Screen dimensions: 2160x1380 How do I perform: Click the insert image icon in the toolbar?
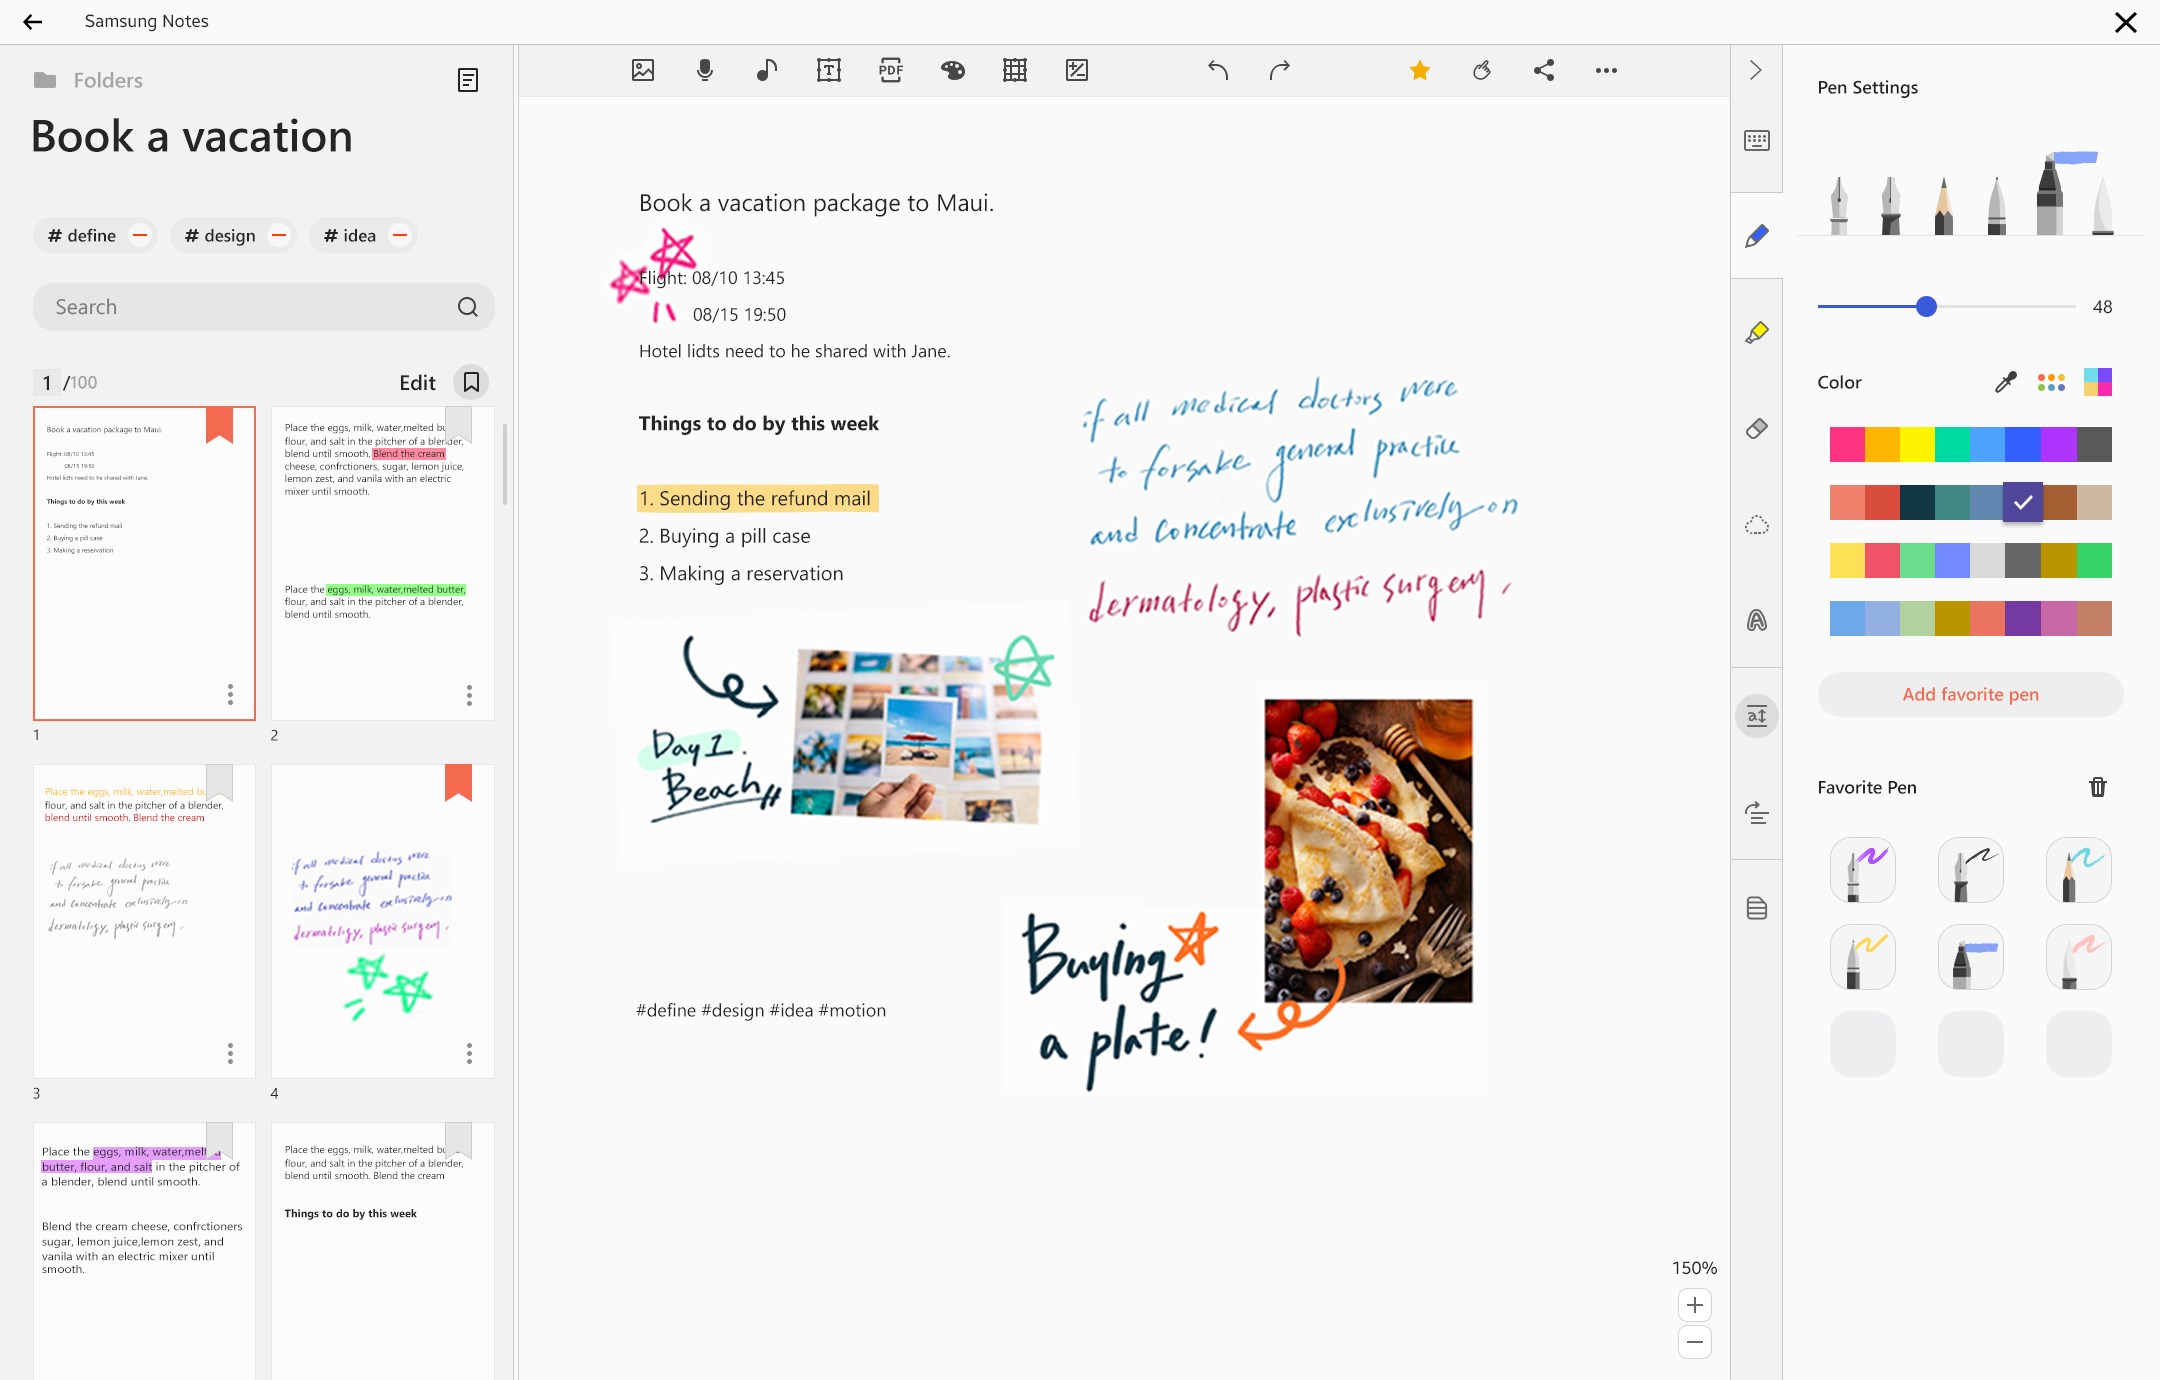643,70
